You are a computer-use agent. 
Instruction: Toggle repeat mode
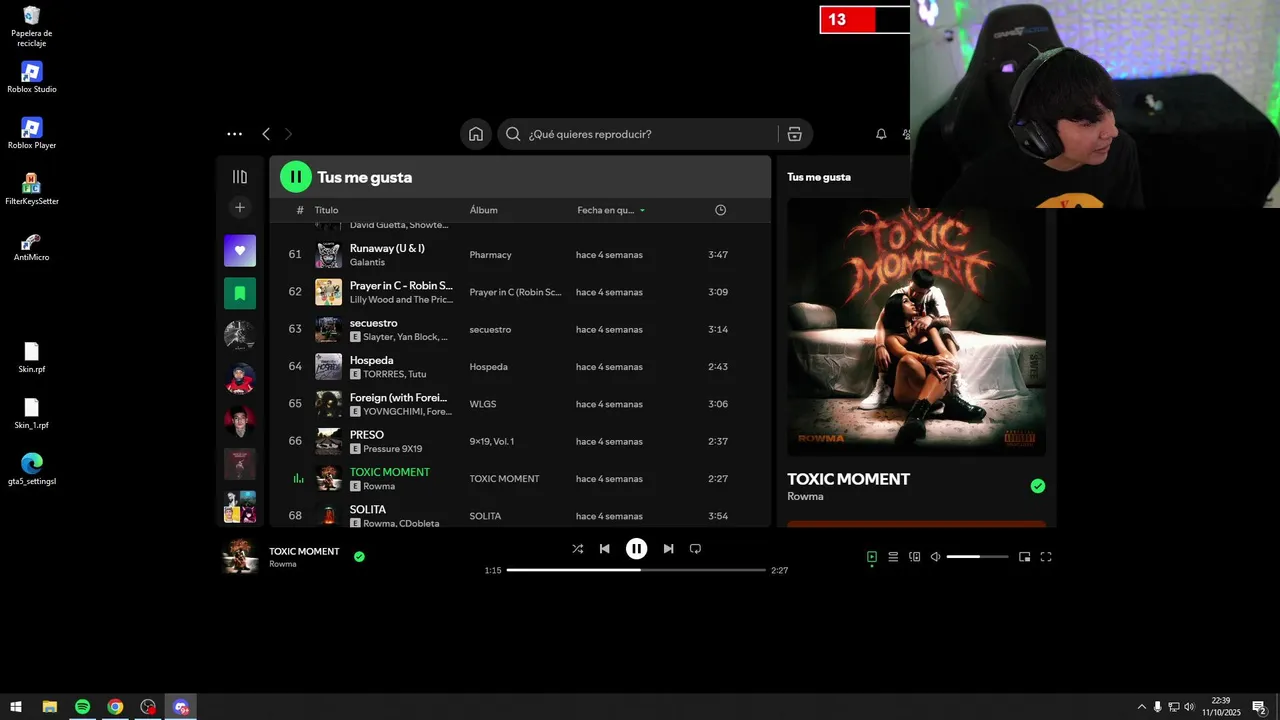pos(695,549)
